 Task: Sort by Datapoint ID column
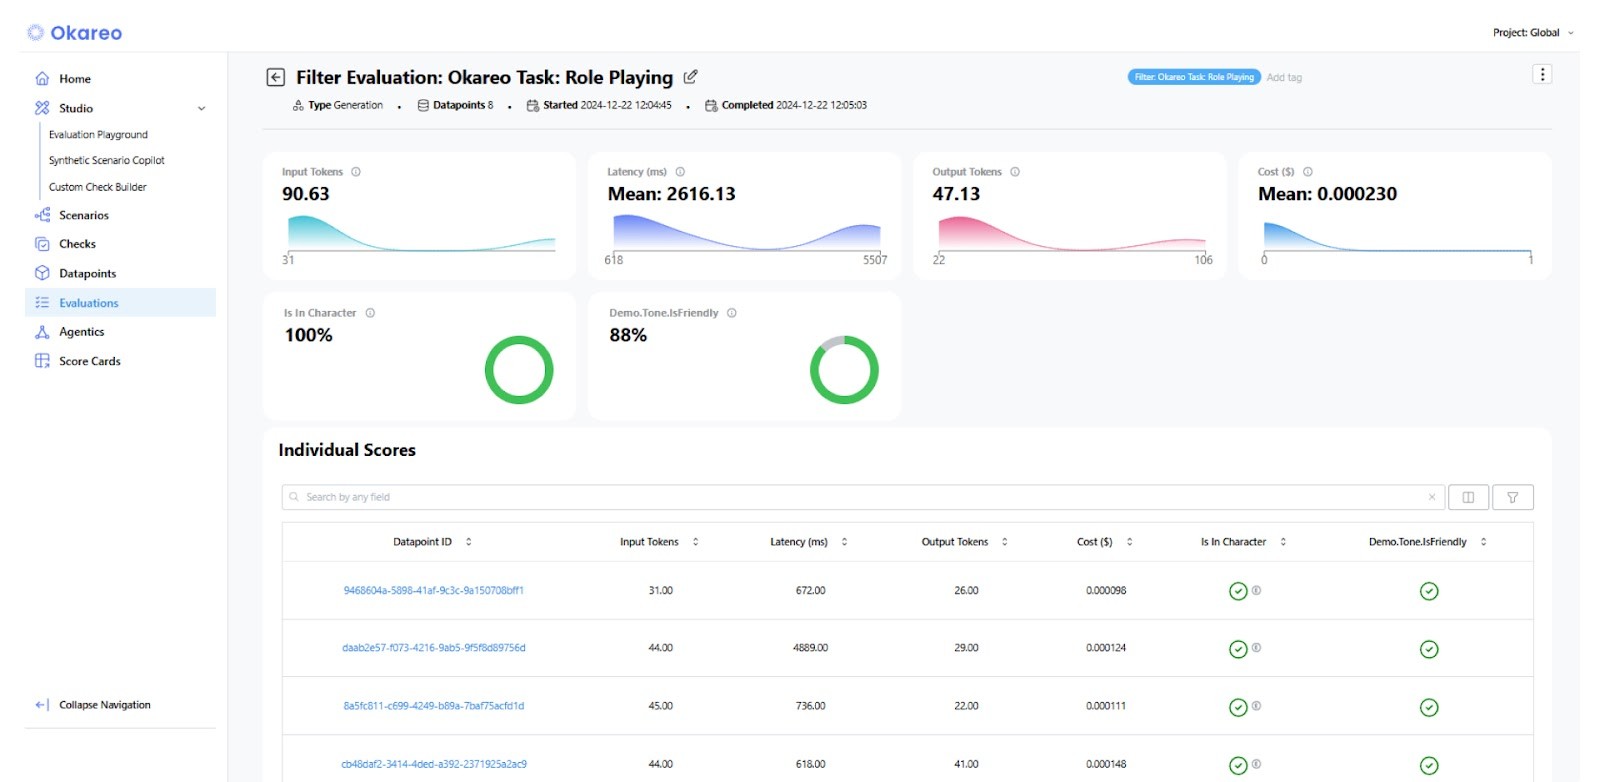tap(468, 542)
